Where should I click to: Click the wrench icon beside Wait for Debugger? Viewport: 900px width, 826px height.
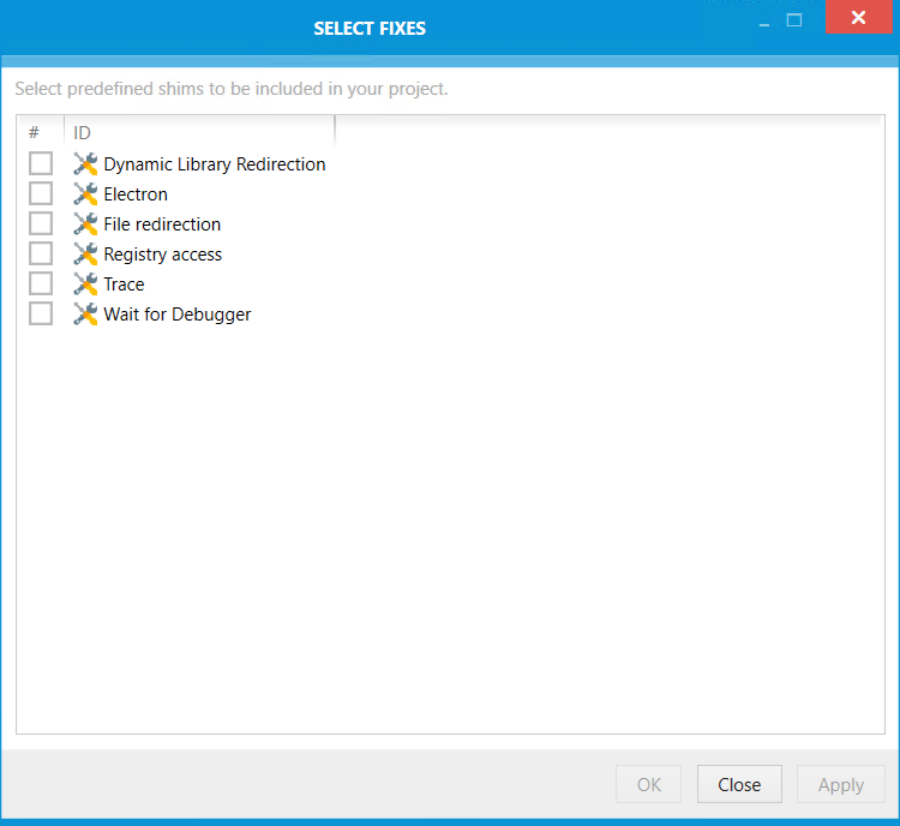coord(84,313)
